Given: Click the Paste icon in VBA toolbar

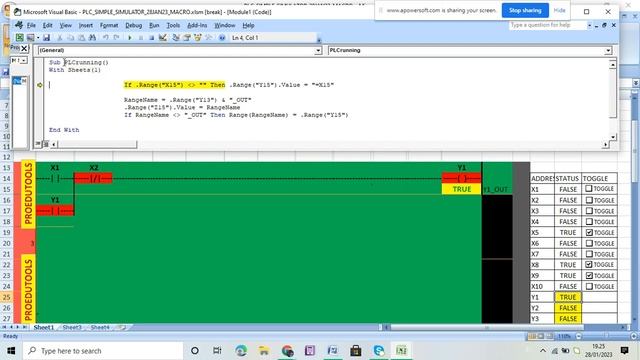Looking at the screenshot, I should click(x=82, y=38).
